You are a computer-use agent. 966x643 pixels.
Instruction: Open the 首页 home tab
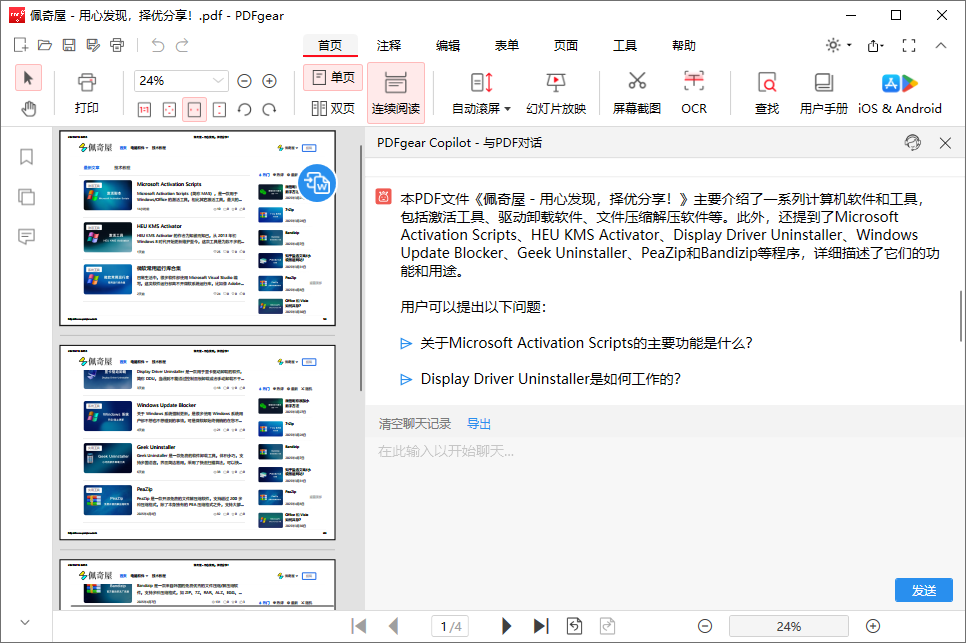point(330,46)
